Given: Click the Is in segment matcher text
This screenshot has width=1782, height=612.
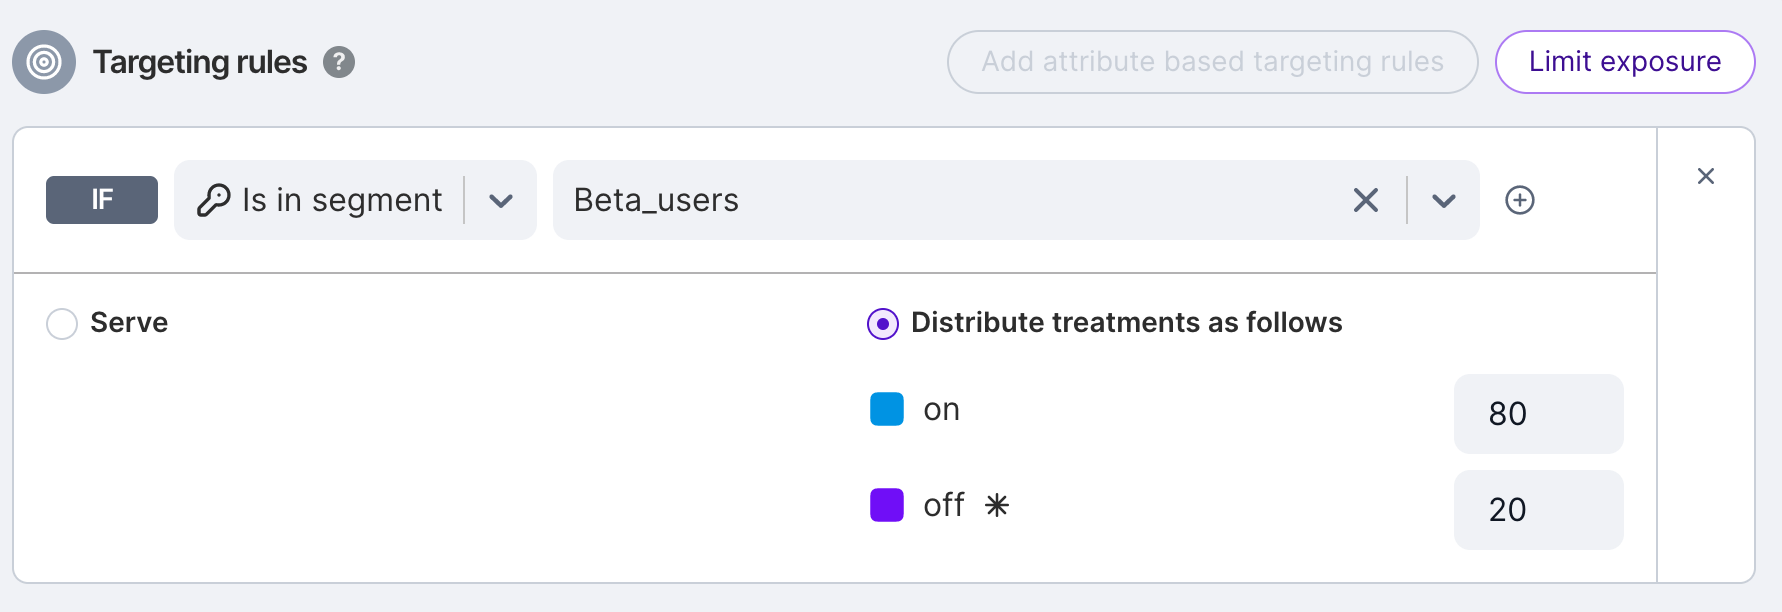Looking at the screenshot, I should tap(342, 200).
